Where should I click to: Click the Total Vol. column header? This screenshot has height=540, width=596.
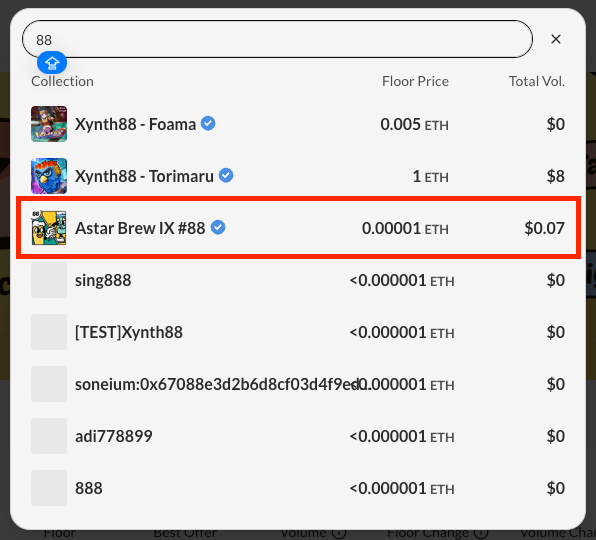pos(537,81)
